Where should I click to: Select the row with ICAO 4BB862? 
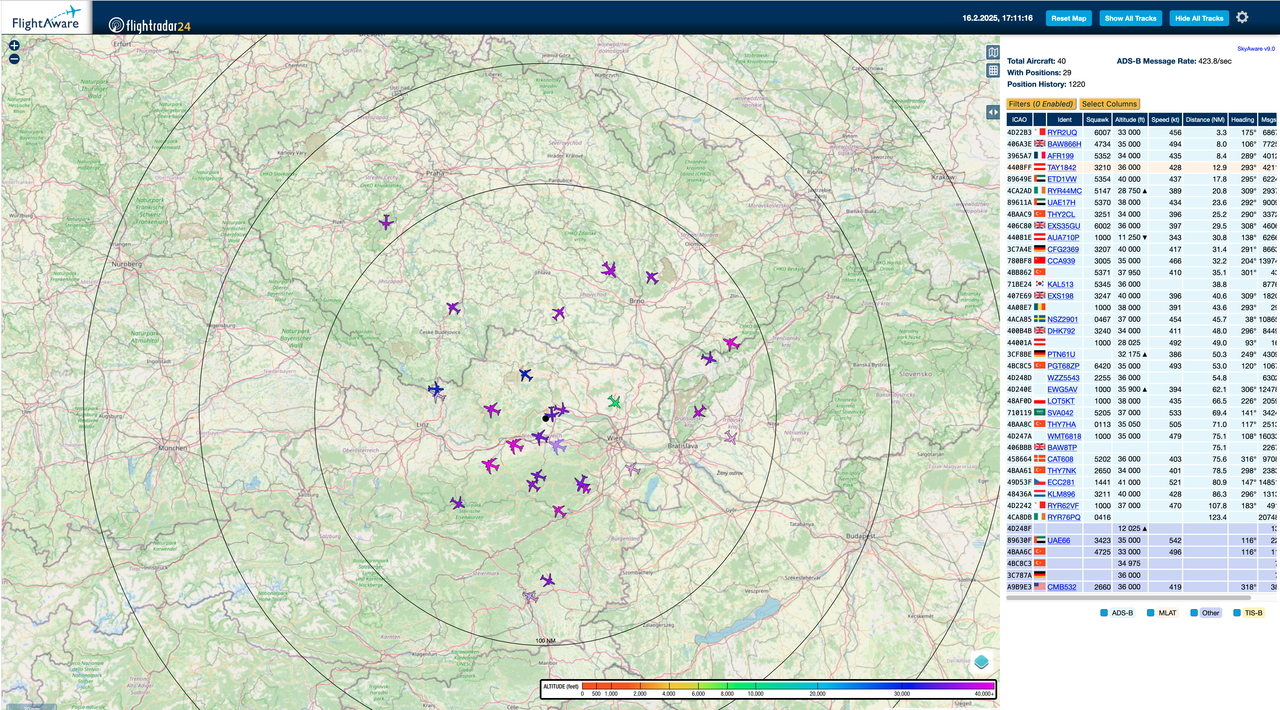(1143, 272)
